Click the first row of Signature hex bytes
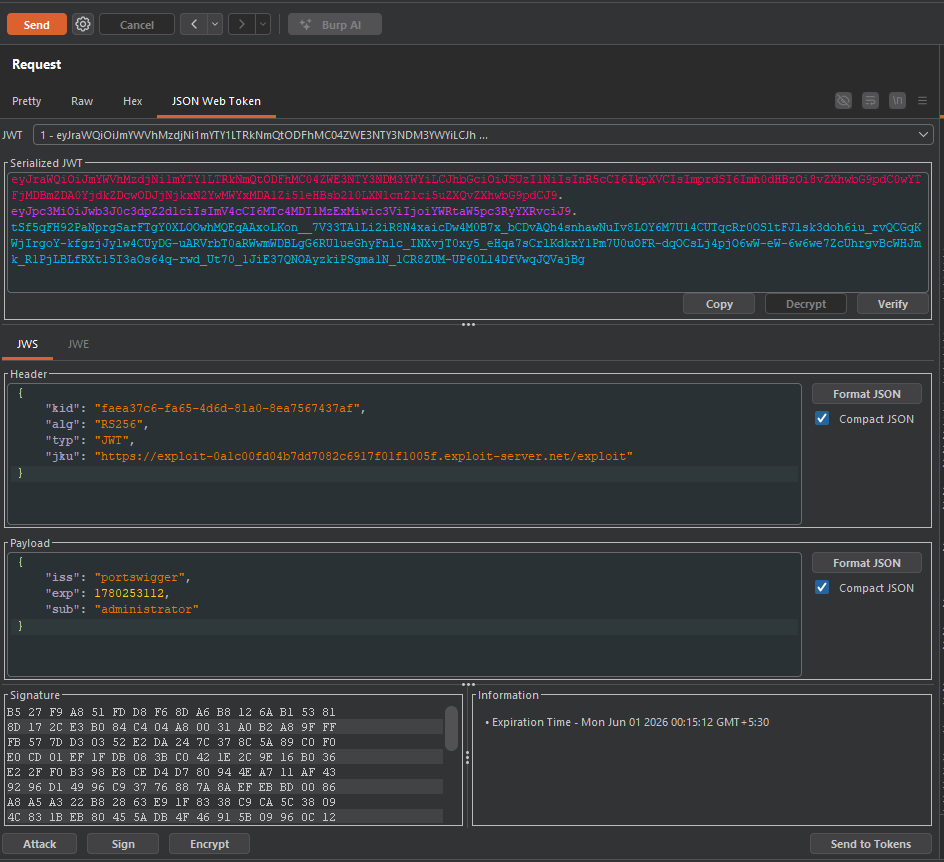The height and width of the screenshot is (862, 944). [x=171, y=712]
